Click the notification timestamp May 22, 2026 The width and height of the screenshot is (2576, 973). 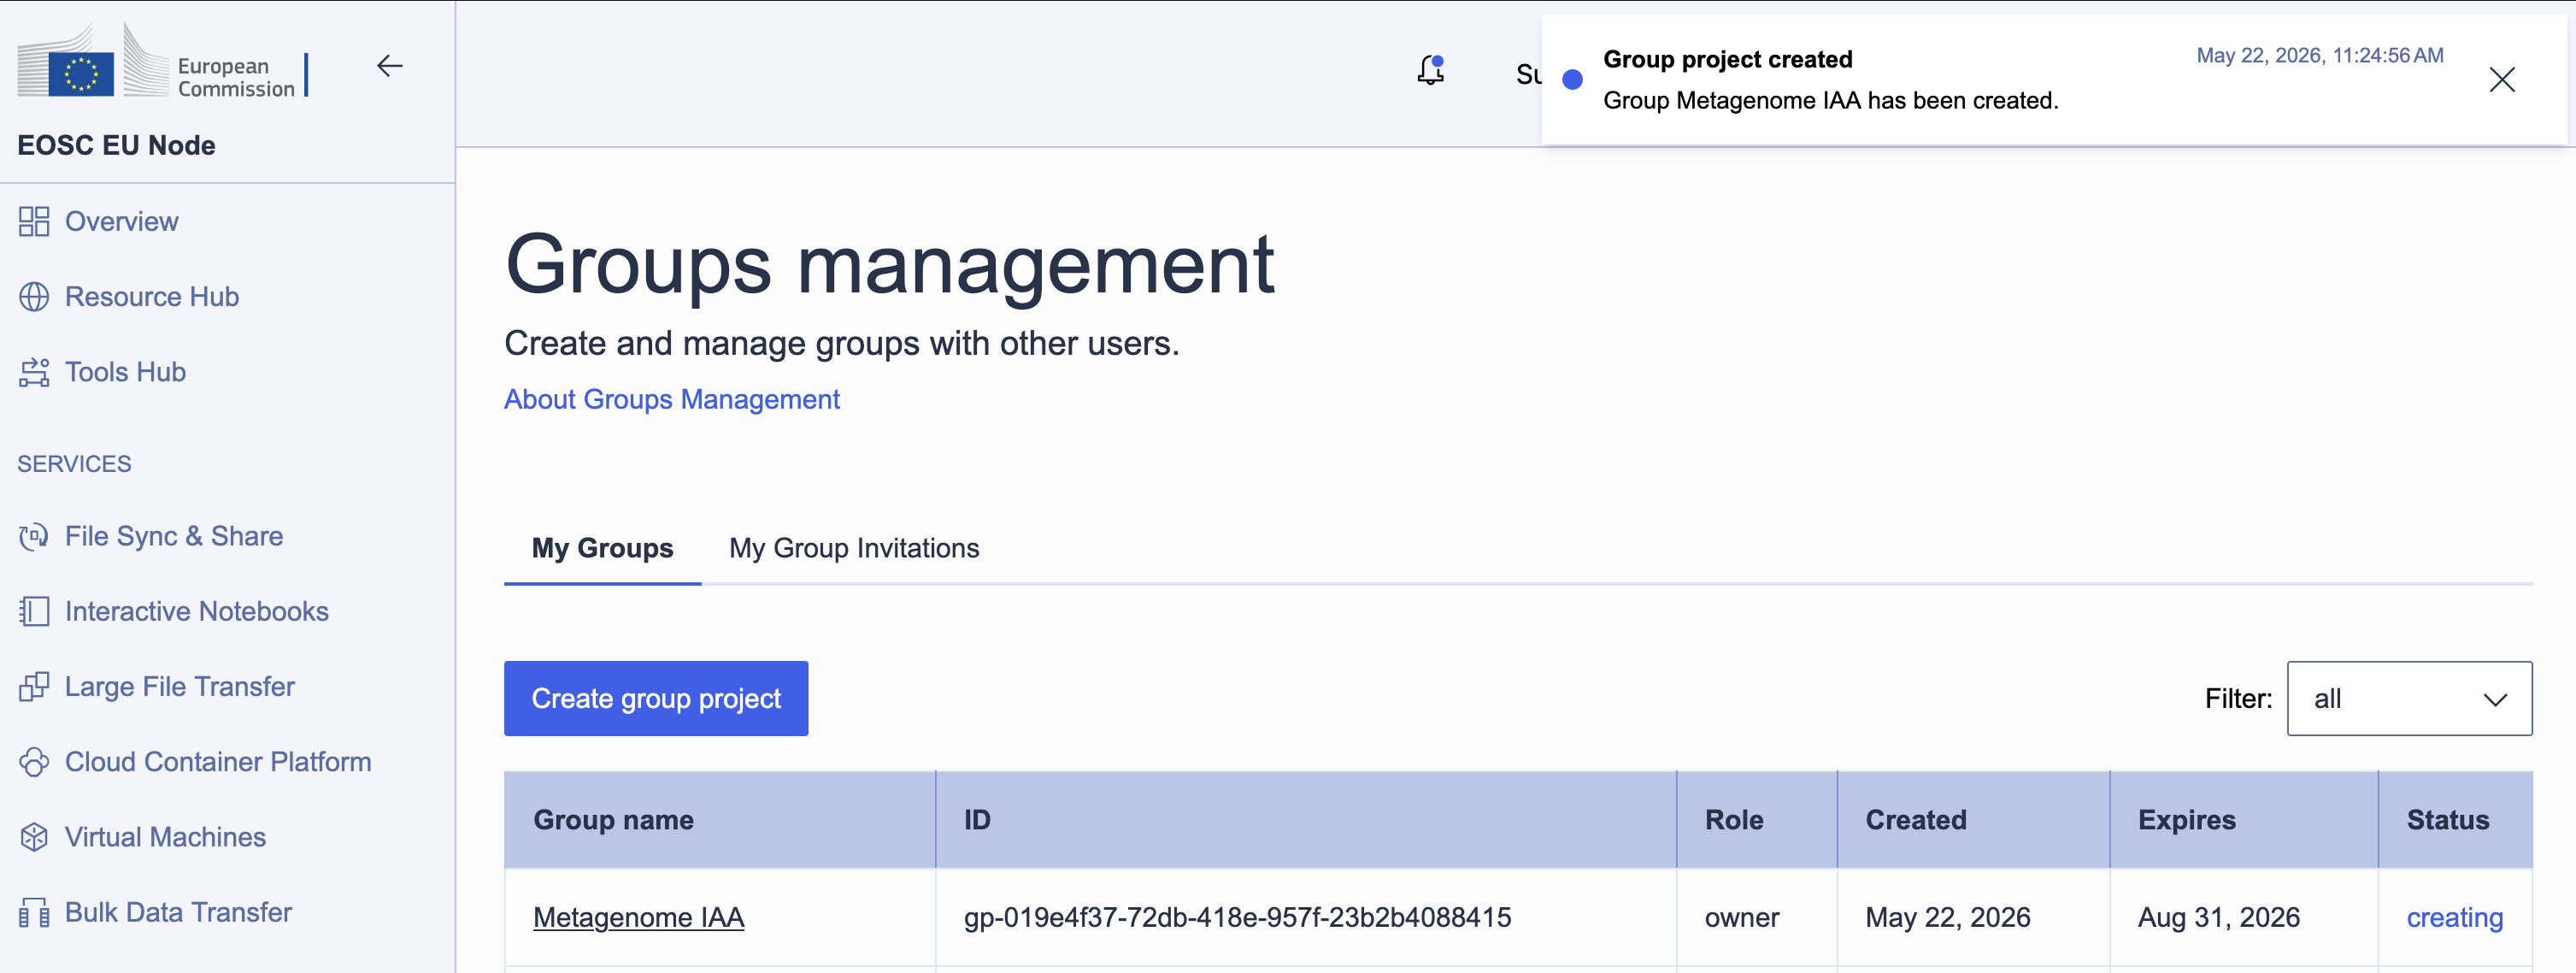pos(2319,56)
